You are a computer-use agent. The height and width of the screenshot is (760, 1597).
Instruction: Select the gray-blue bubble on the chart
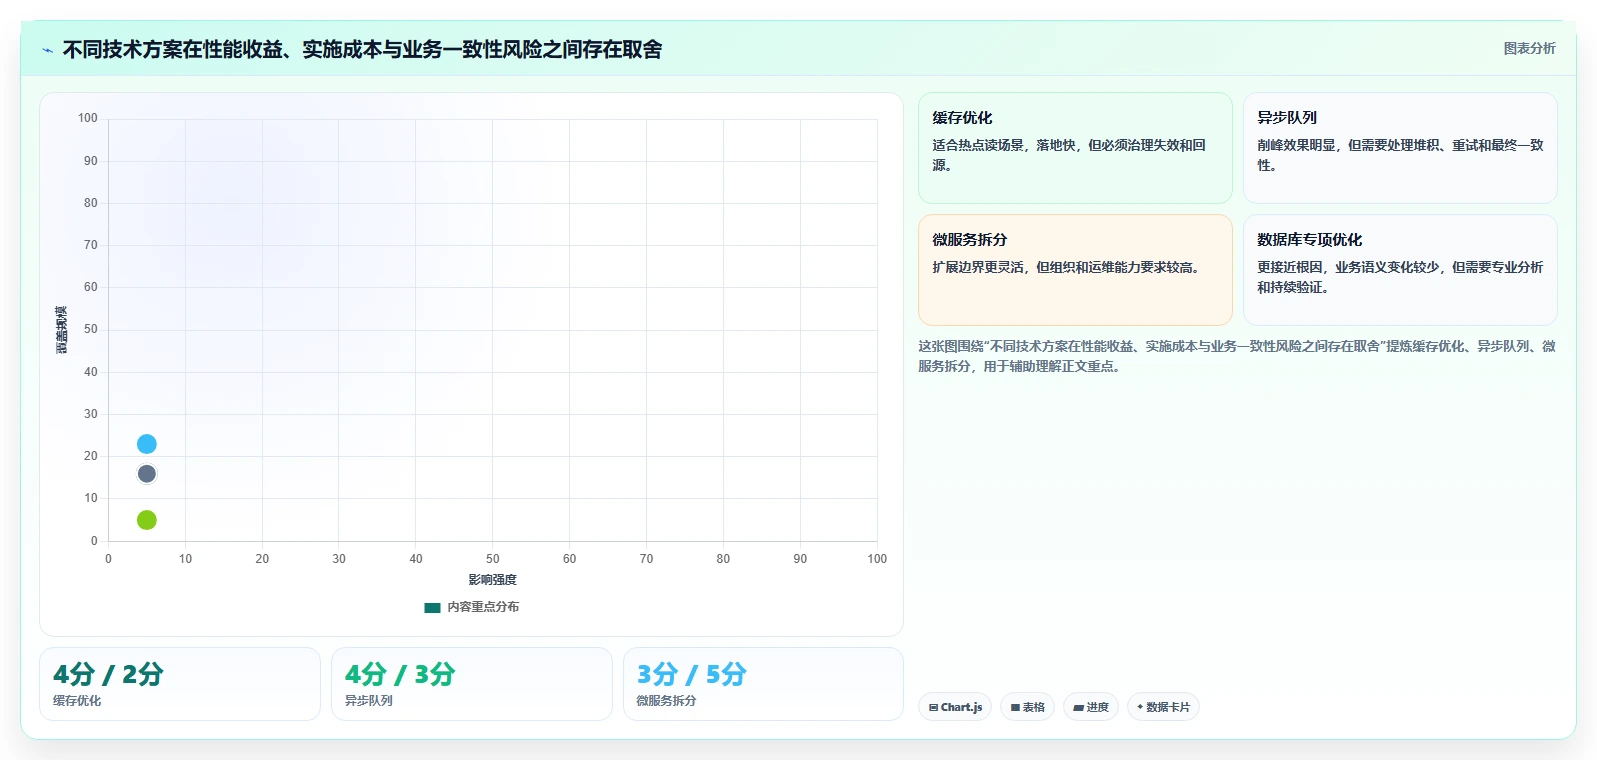[x=147, y=474]
